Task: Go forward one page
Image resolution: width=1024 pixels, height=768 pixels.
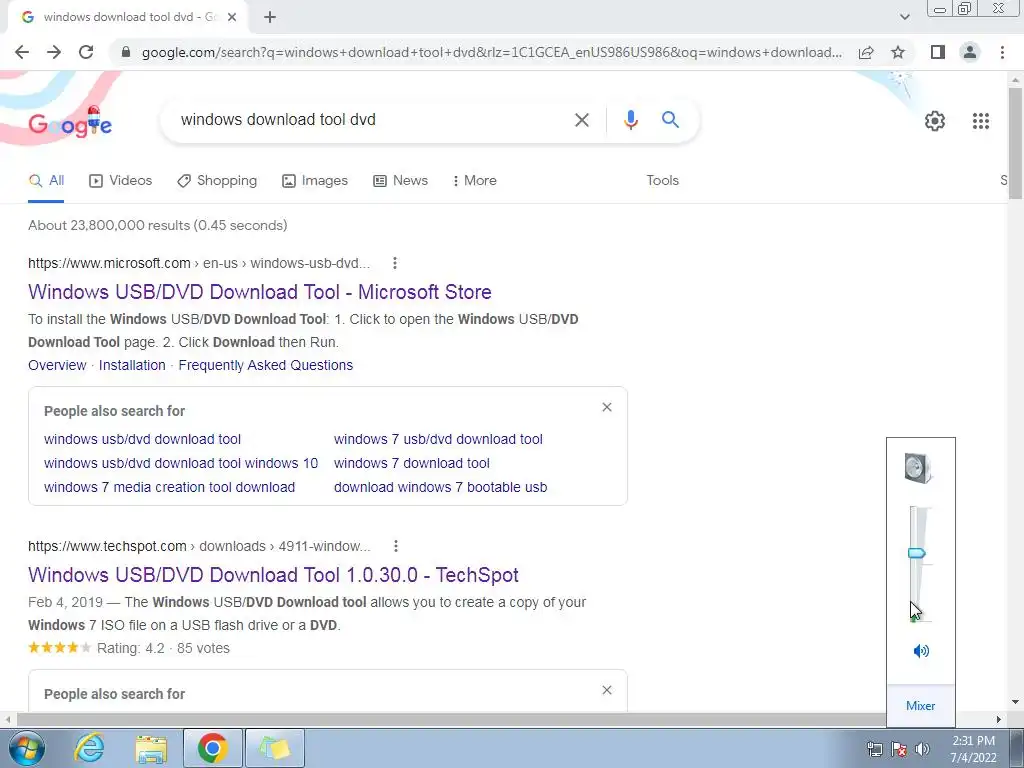Action: pos(54,52)
